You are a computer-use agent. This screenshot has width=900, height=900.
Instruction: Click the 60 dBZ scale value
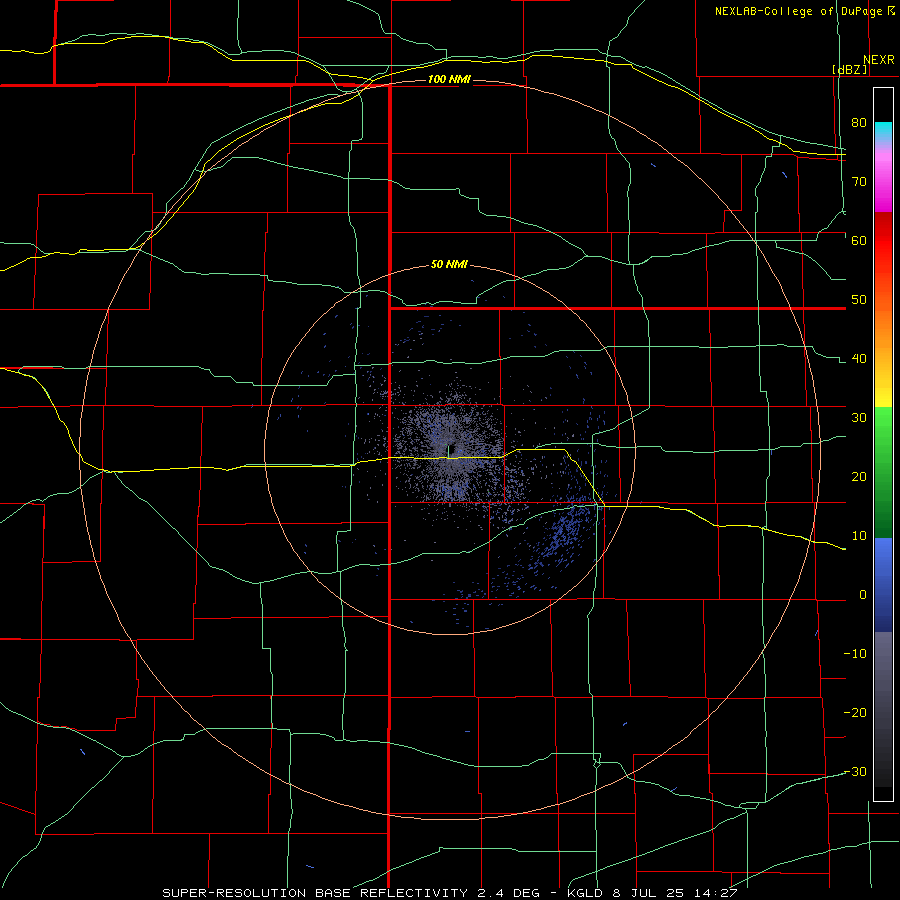click(859, 240)
